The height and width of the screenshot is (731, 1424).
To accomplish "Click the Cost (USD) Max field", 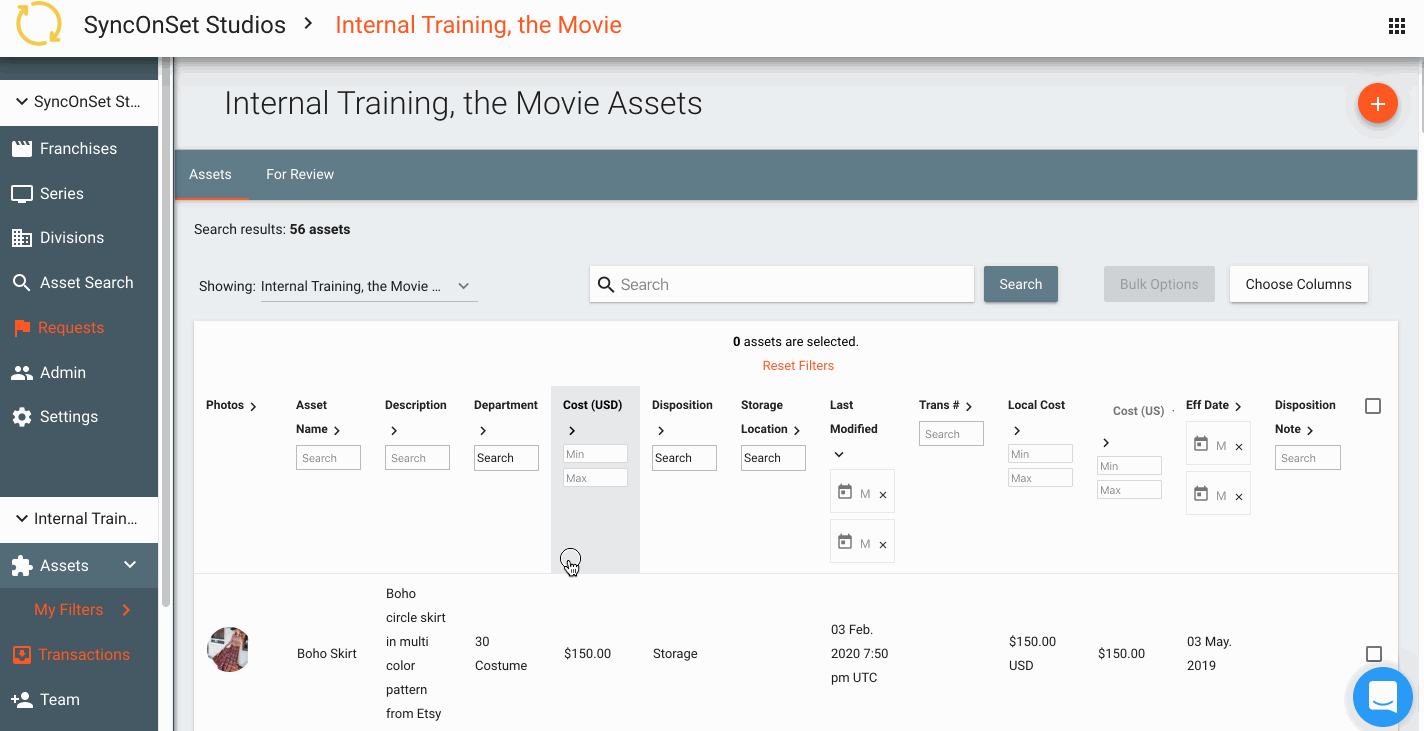I will pos(595,478).
